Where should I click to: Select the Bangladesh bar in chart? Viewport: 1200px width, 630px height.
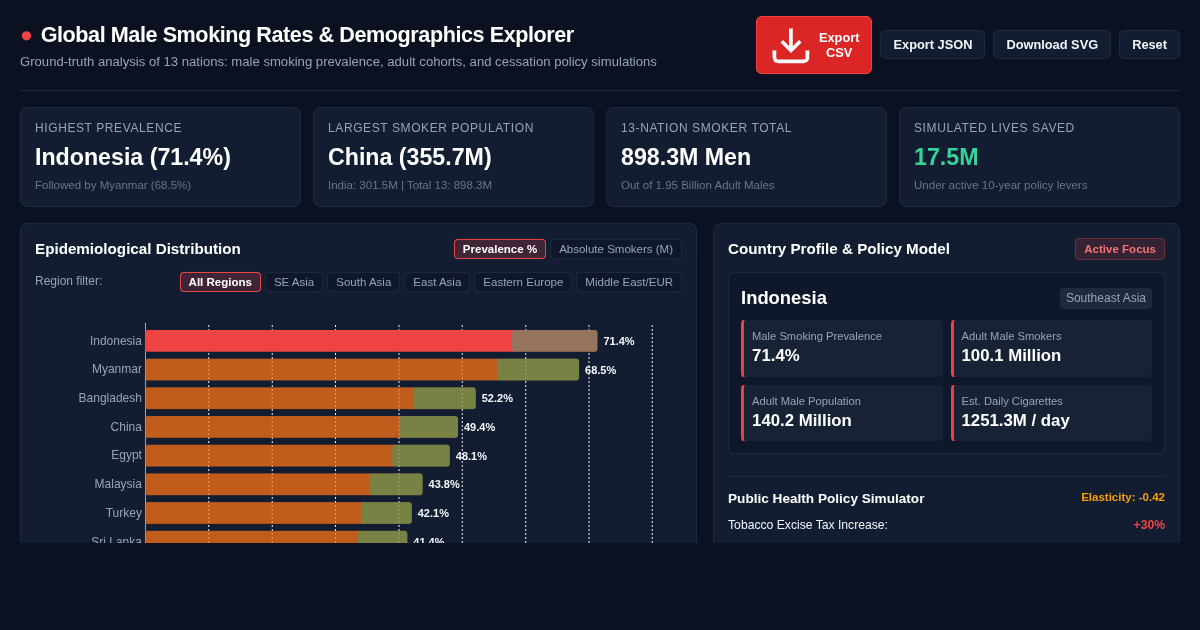pos(311,398)
